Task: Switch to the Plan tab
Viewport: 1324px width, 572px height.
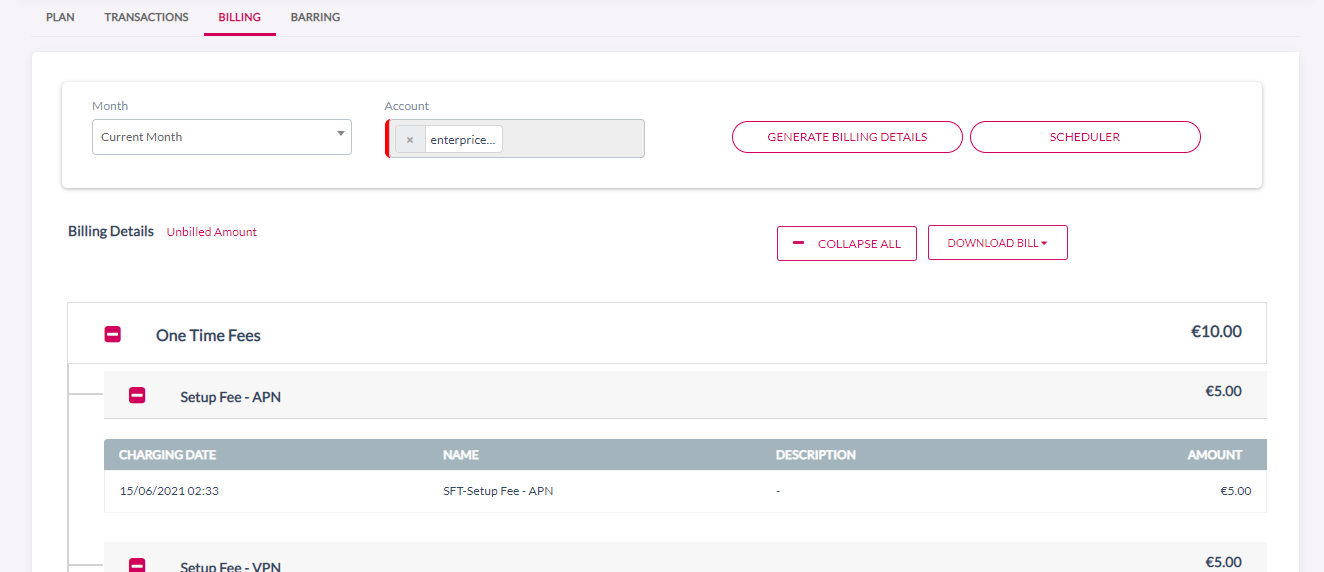Action: point(60,17)
